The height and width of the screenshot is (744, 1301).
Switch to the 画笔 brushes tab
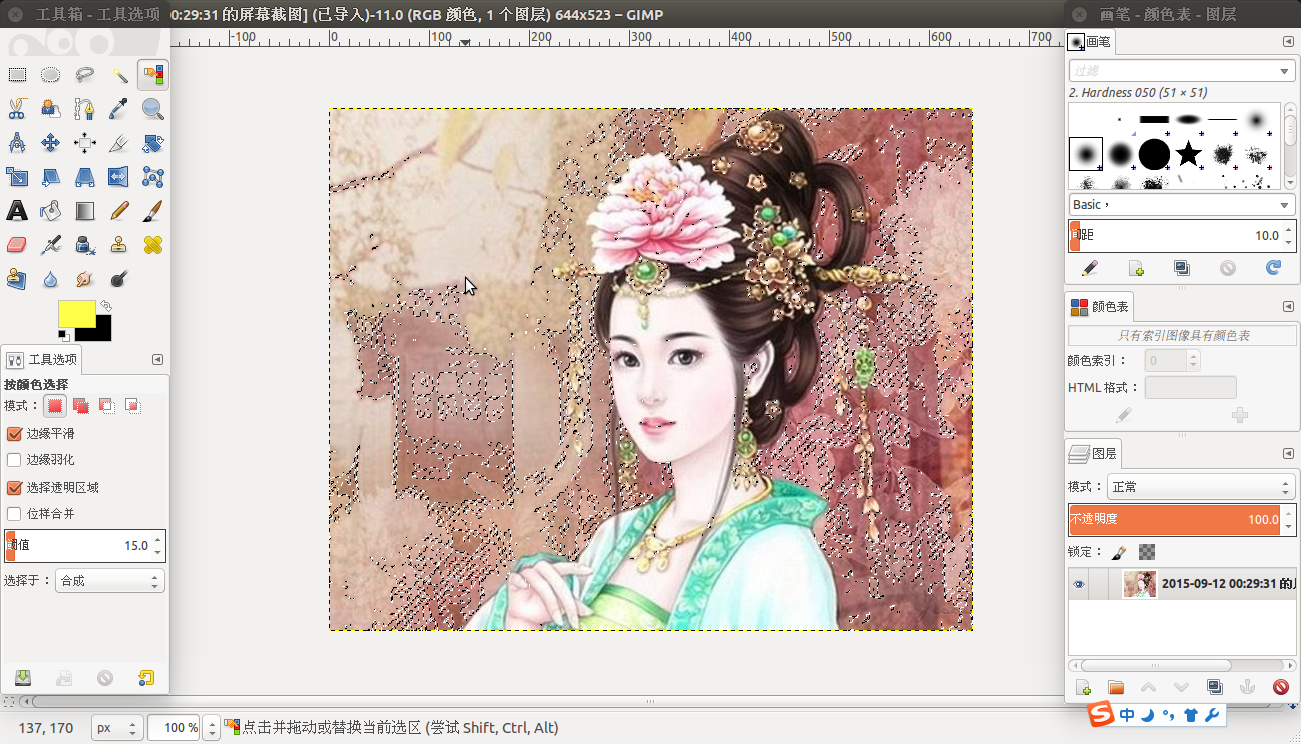pos(1090,42)
